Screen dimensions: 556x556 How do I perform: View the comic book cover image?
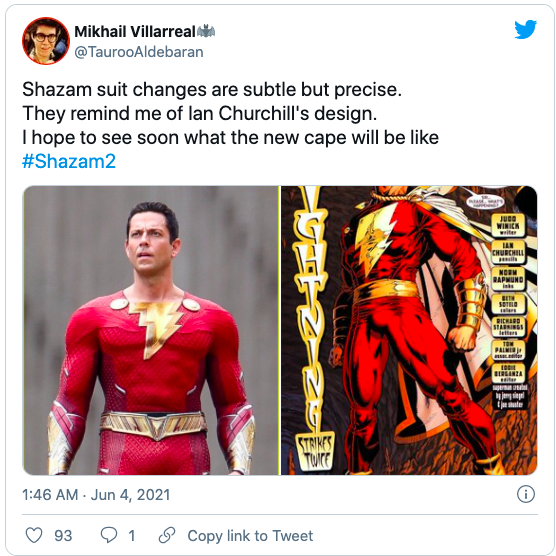(x=409, y=330)
